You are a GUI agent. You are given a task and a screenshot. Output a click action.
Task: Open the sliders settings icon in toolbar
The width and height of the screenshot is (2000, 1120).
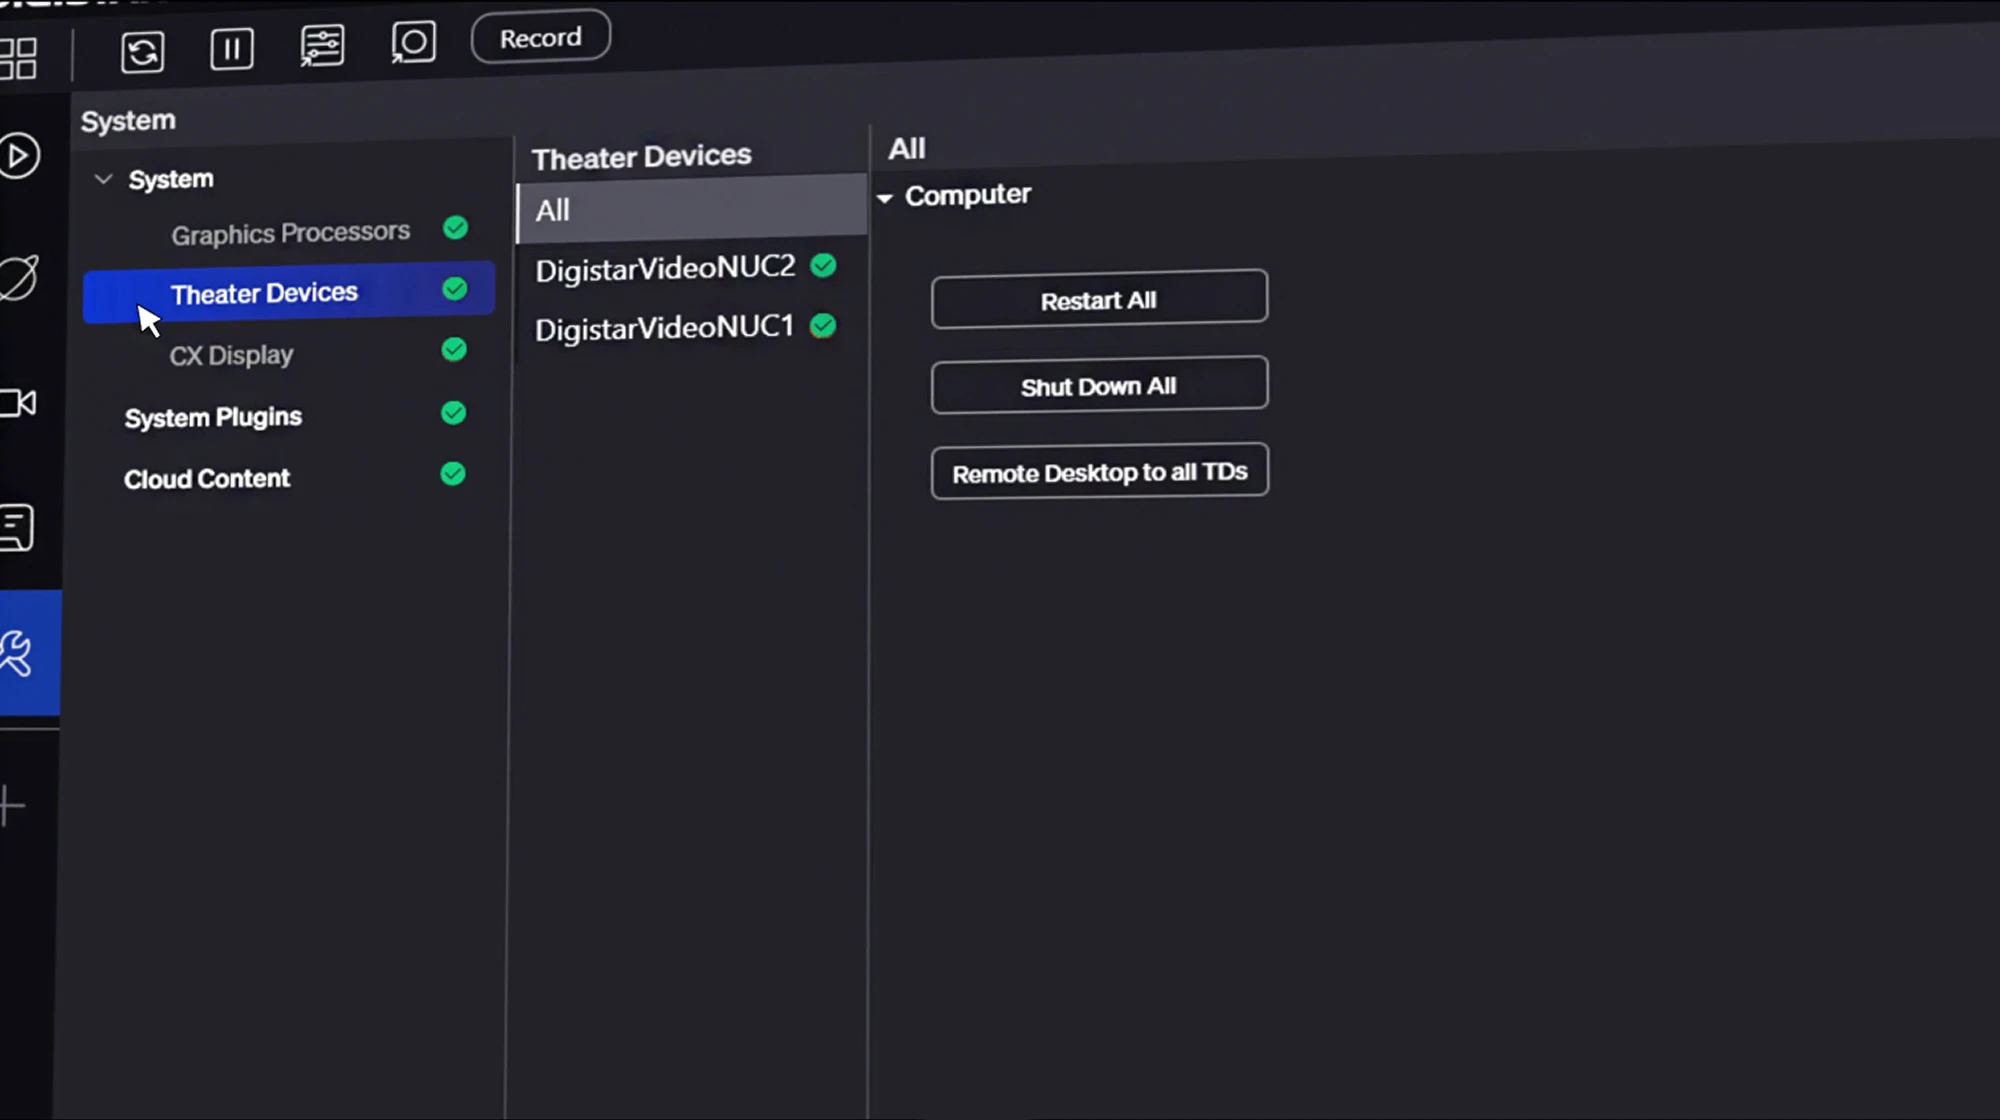point(322,46)
